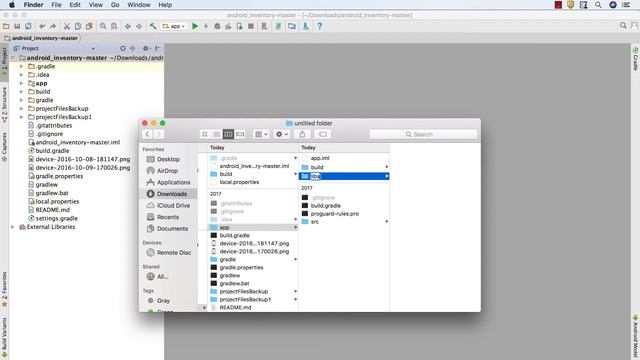Click the Find magnifier icon
The height and width of the screenshot is (360, 640).
pos(103,26)
